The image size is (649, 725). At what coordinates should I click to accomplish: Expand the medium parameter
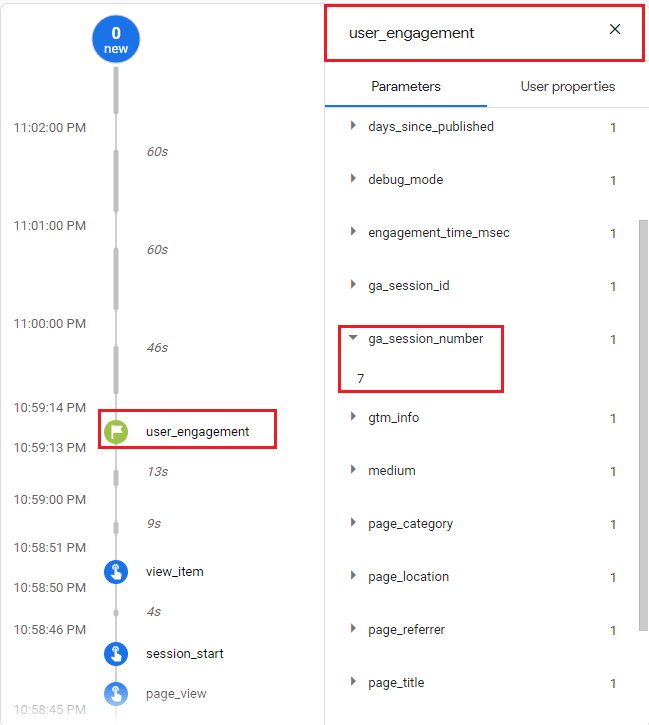coord(354,469)
